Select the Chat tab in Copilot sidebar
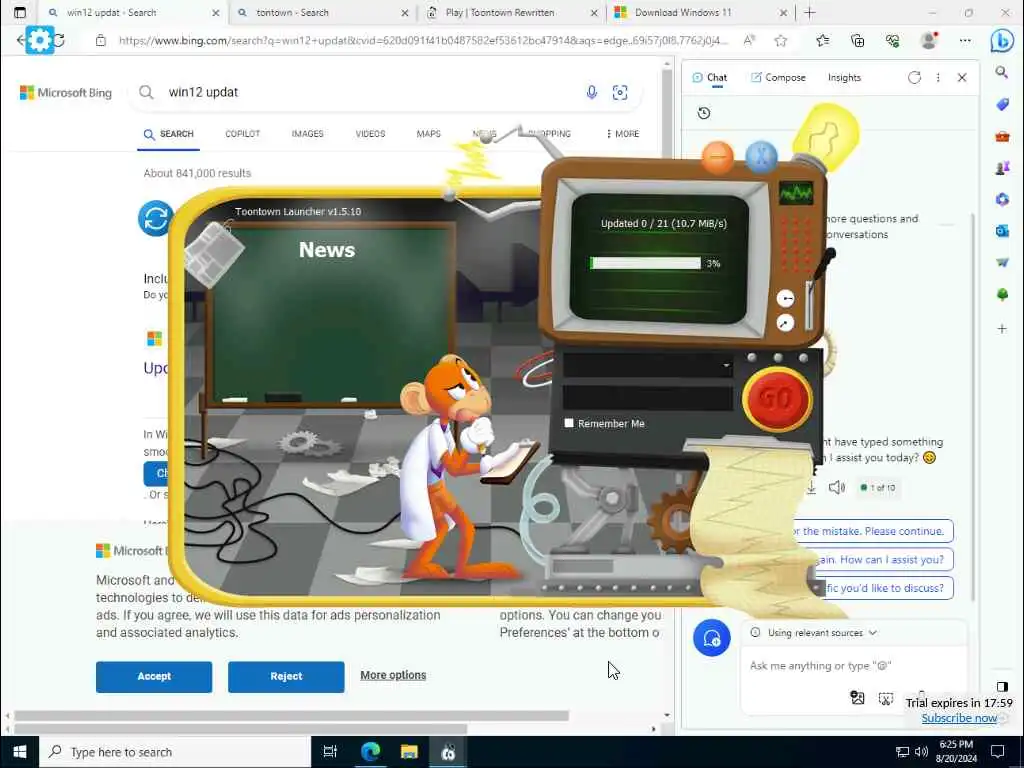The height and width of the screenshot is (768, 1024). (709, 77)
